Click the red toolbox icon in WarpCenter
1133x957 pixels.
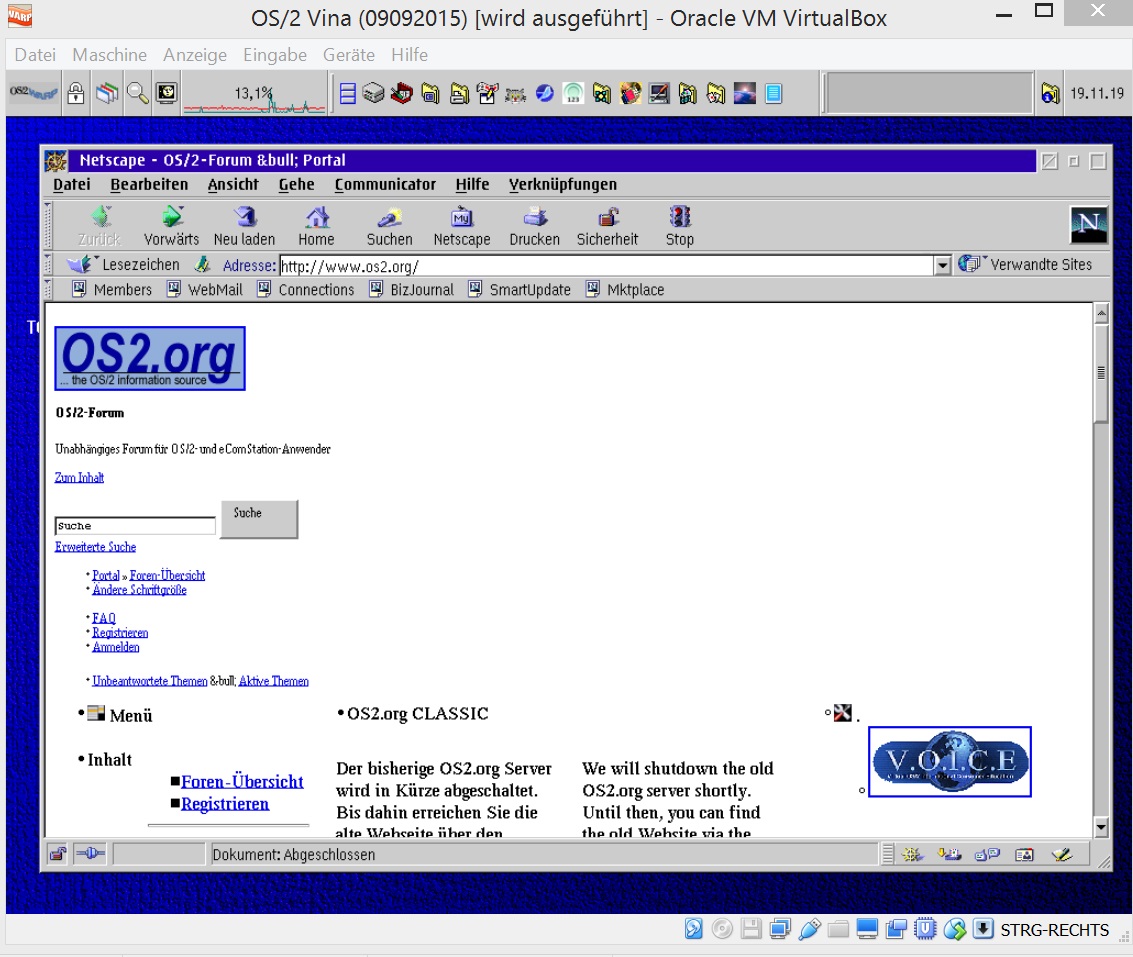click(402, 94)
